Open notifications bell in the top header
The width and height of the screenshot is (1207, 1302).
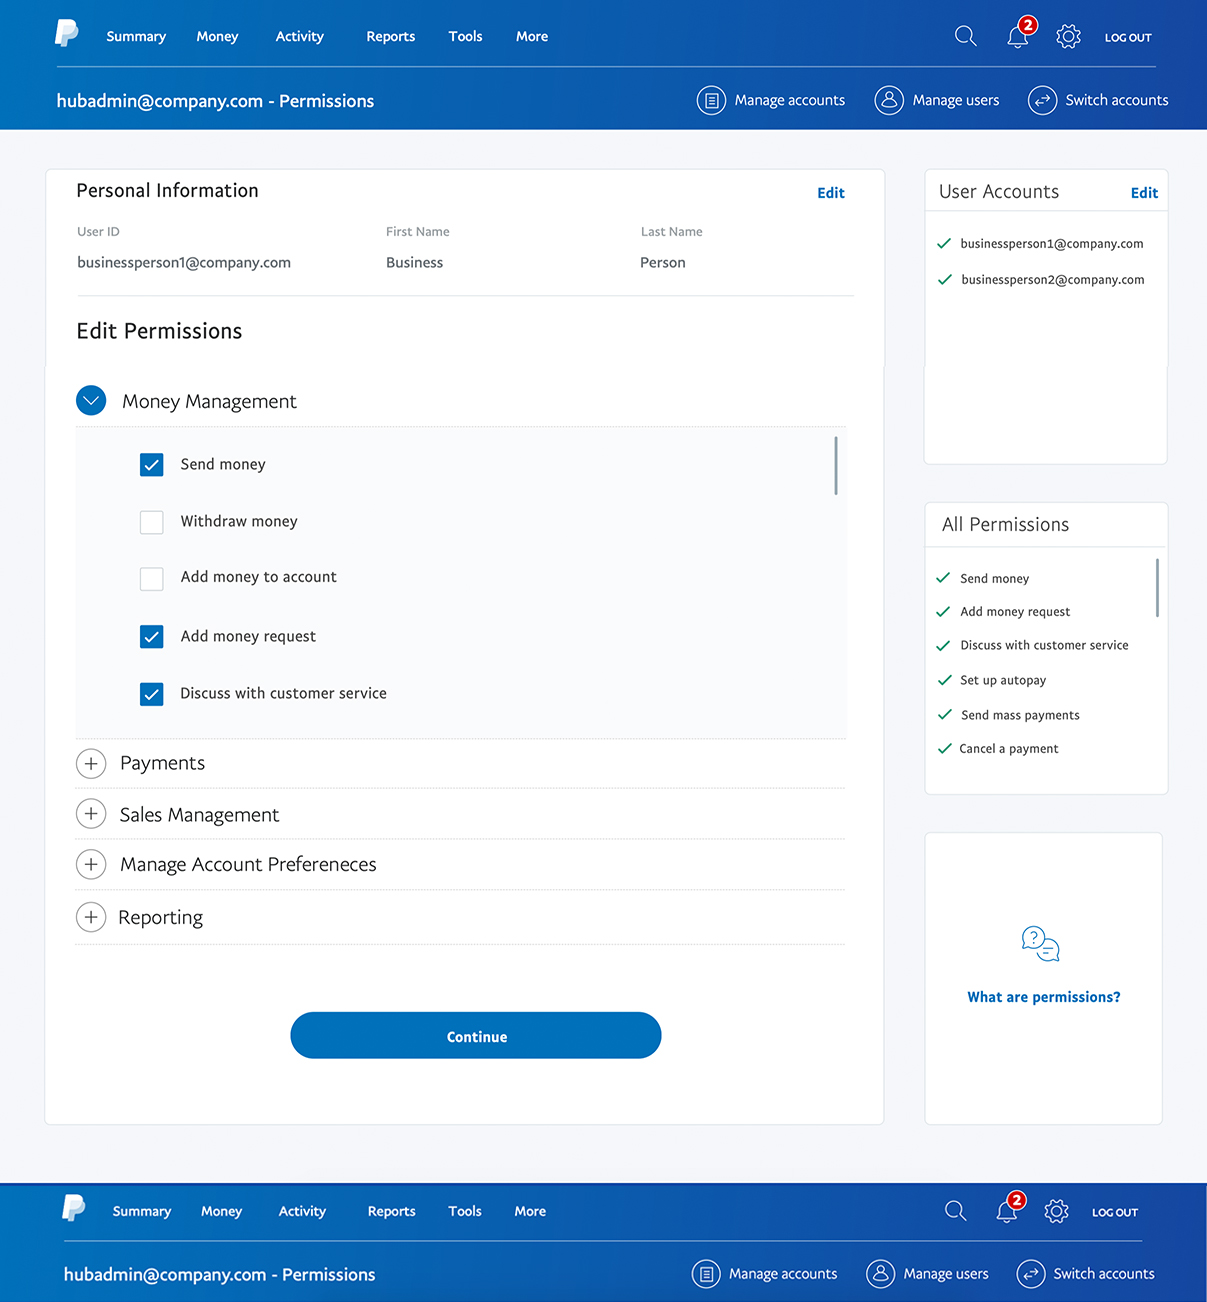[x=1017, y=38]
